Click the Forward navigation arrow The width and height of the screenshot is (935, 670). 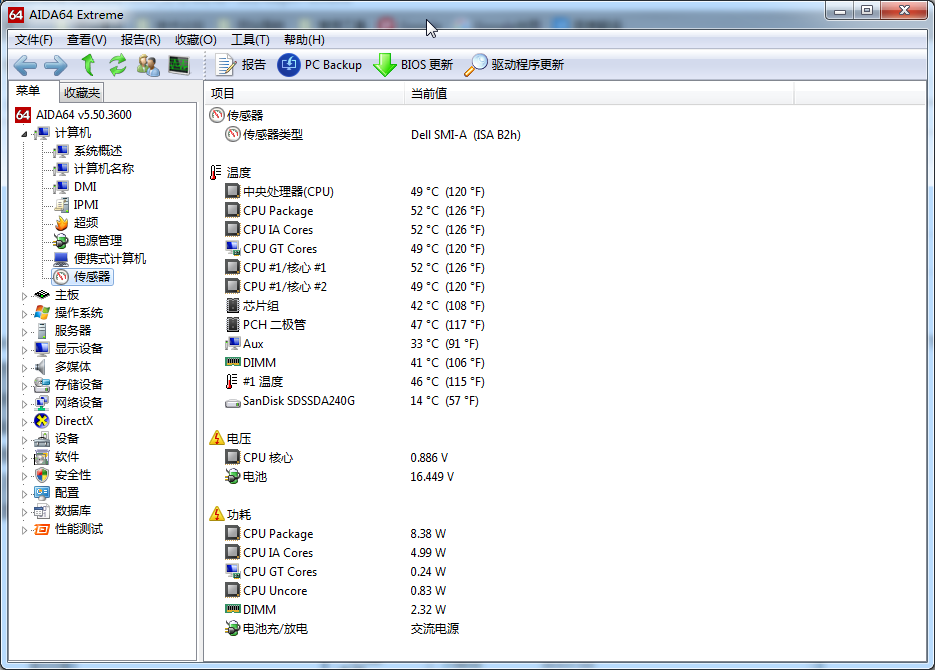point(55,65)
